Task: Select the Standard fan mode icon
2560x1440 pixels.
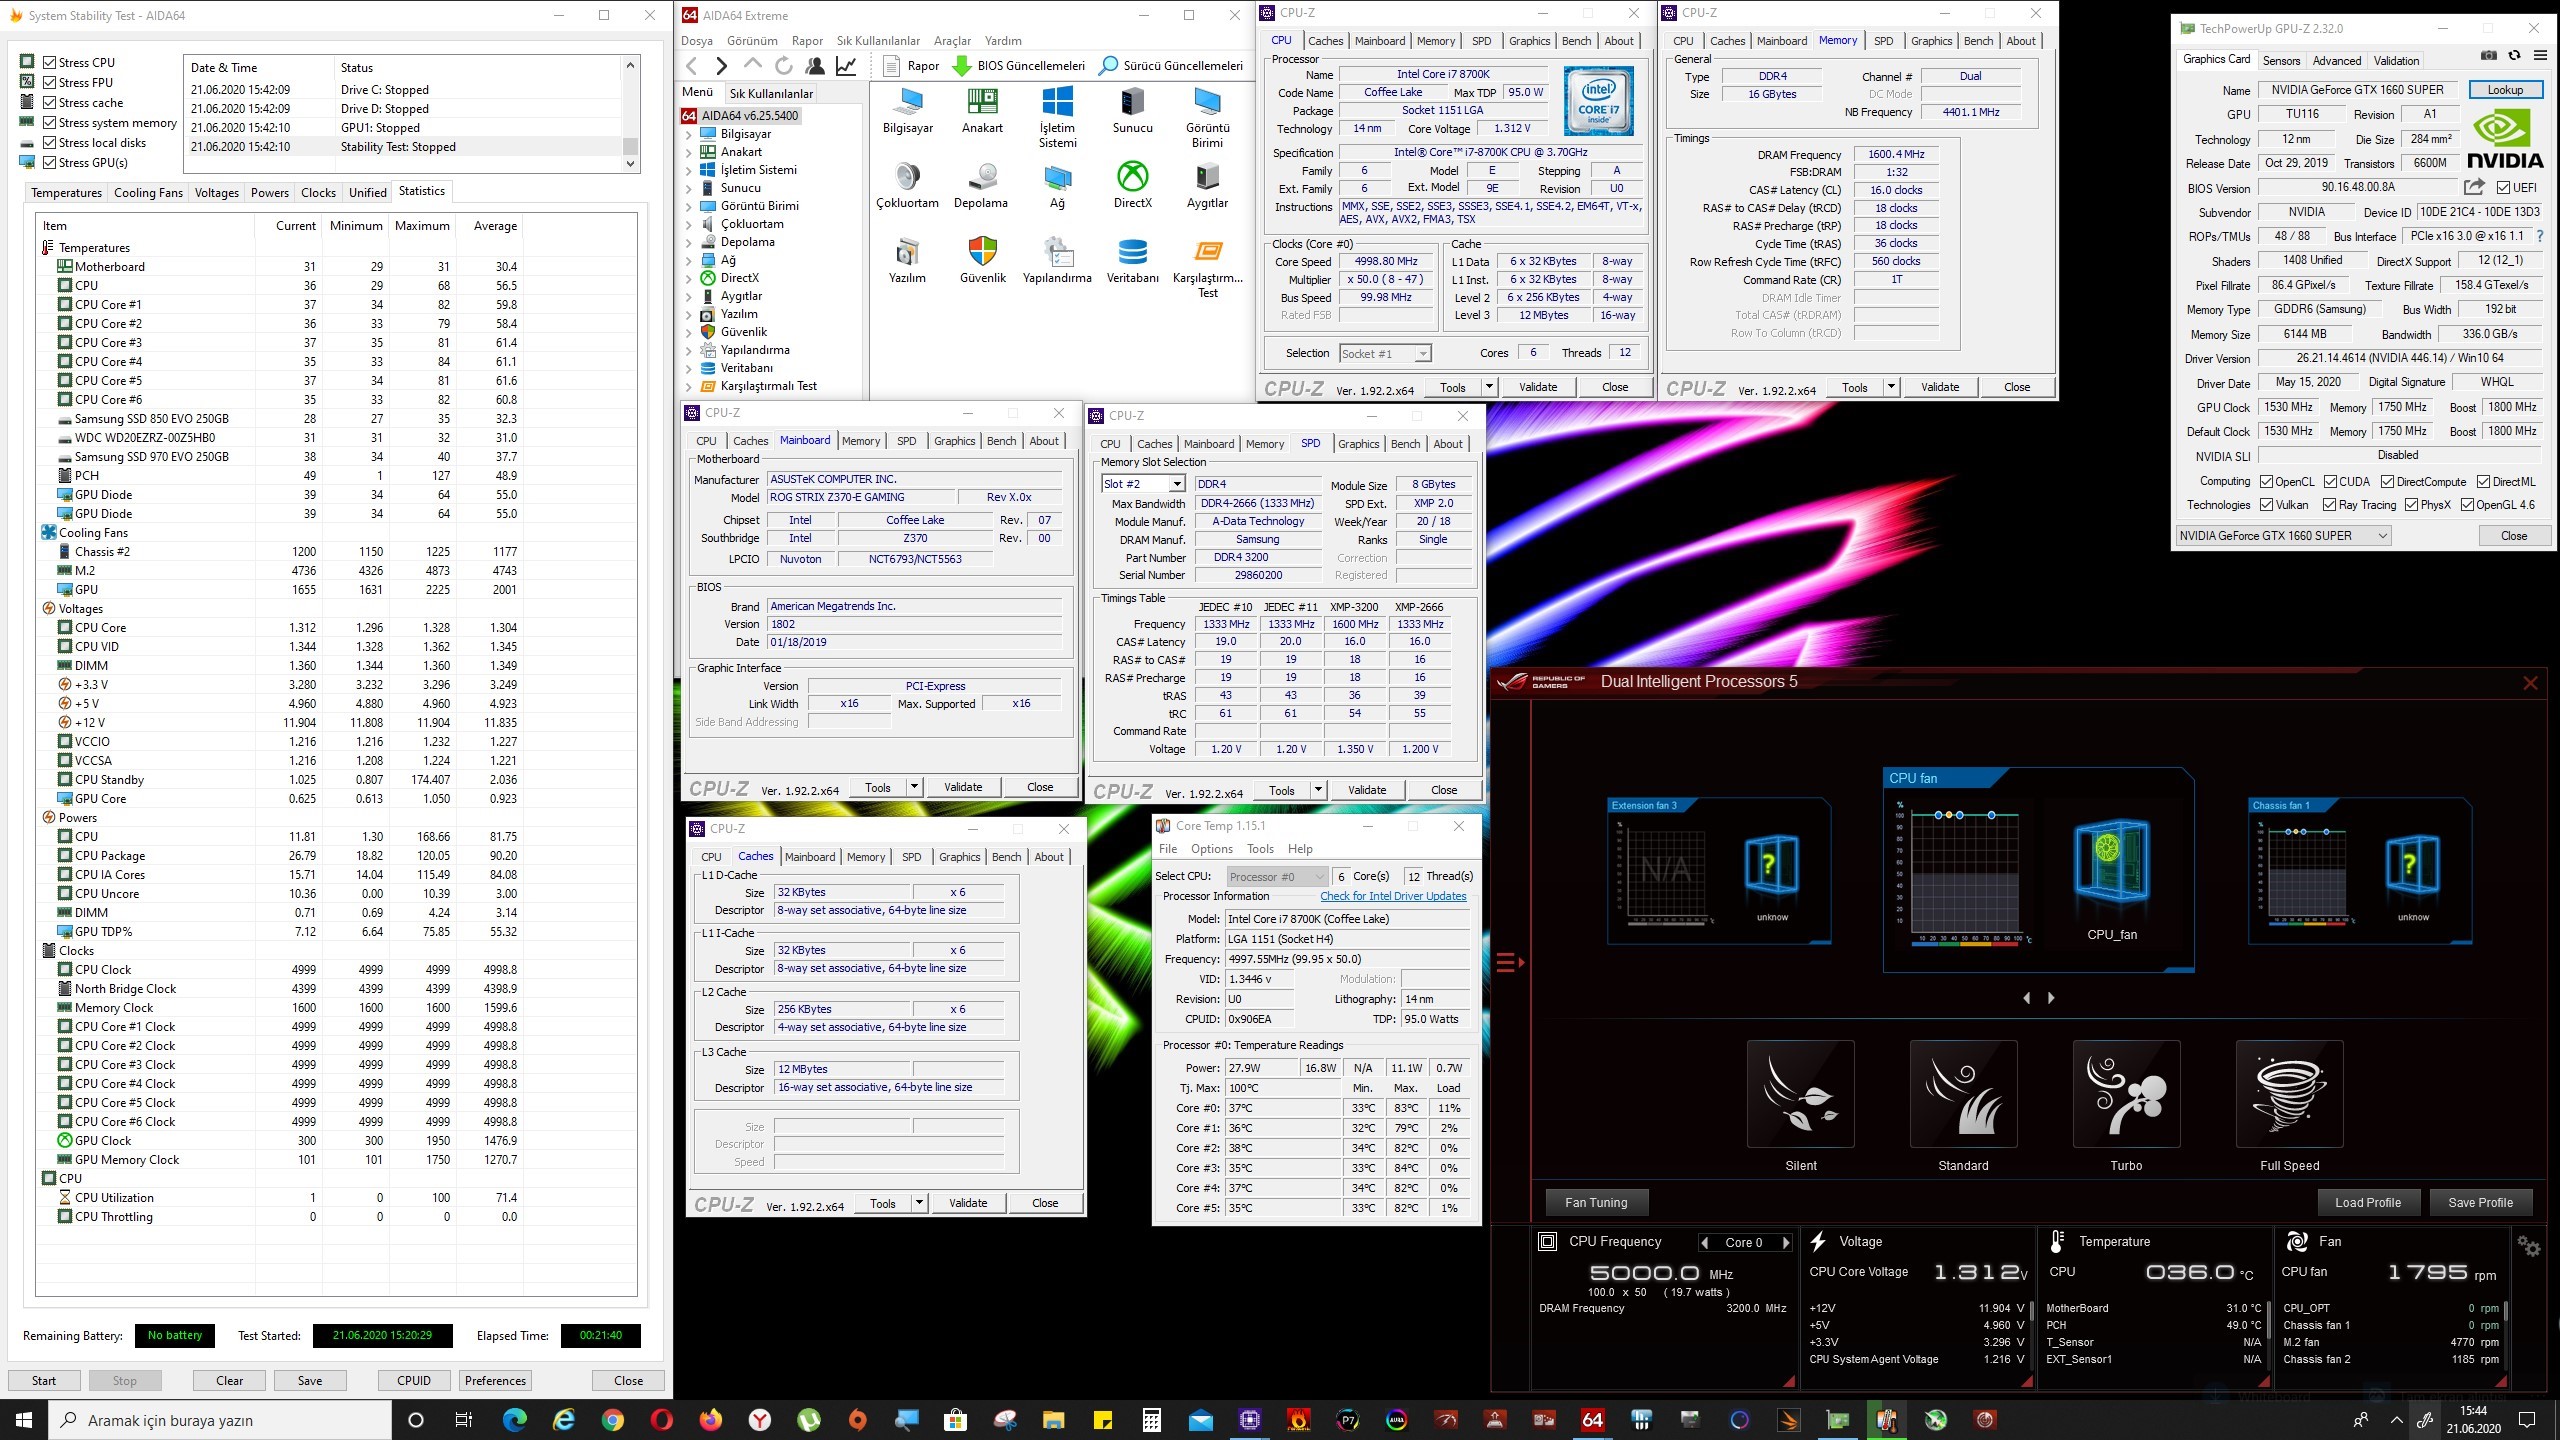Action: (1963, 1093)
